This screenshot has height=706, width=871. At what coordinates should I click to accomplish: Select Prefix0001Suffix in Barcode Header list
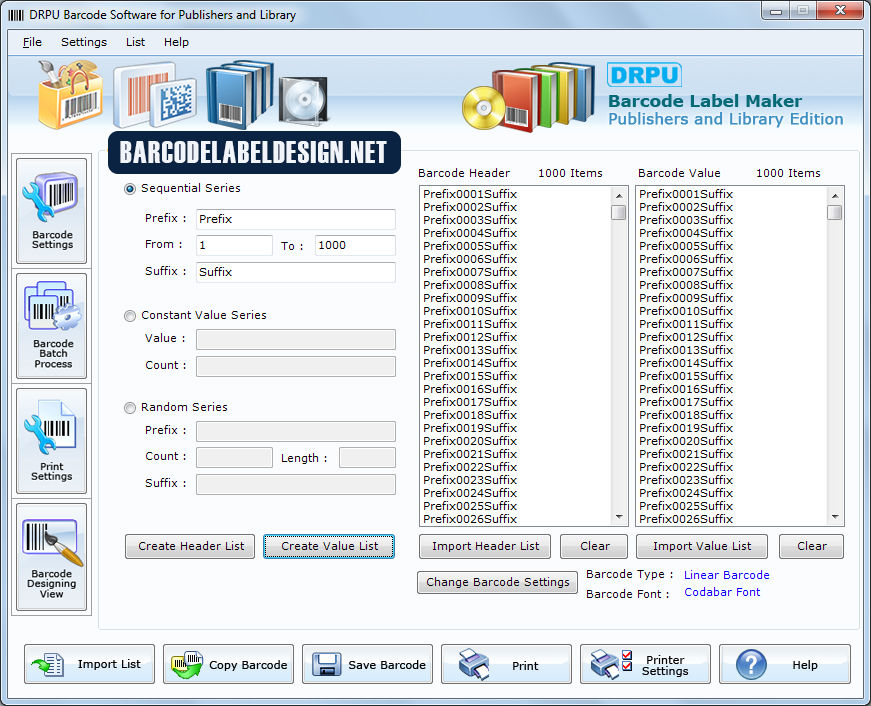click(470, 194)
